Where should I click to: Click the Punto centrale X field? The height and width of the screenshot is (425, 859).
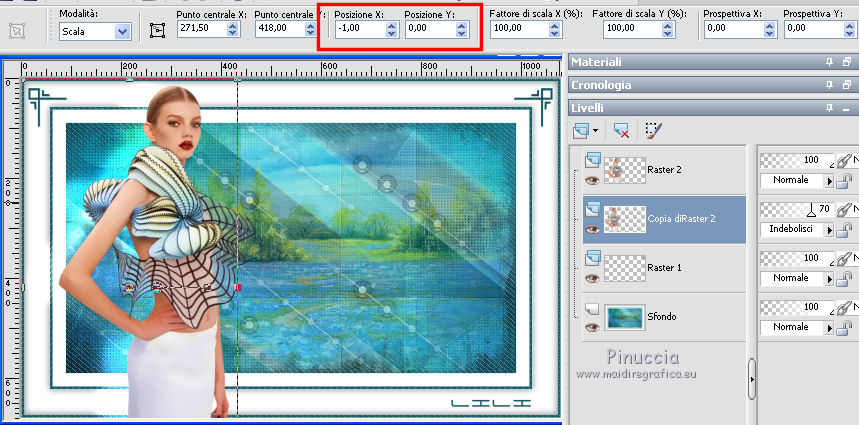point(202,28)
